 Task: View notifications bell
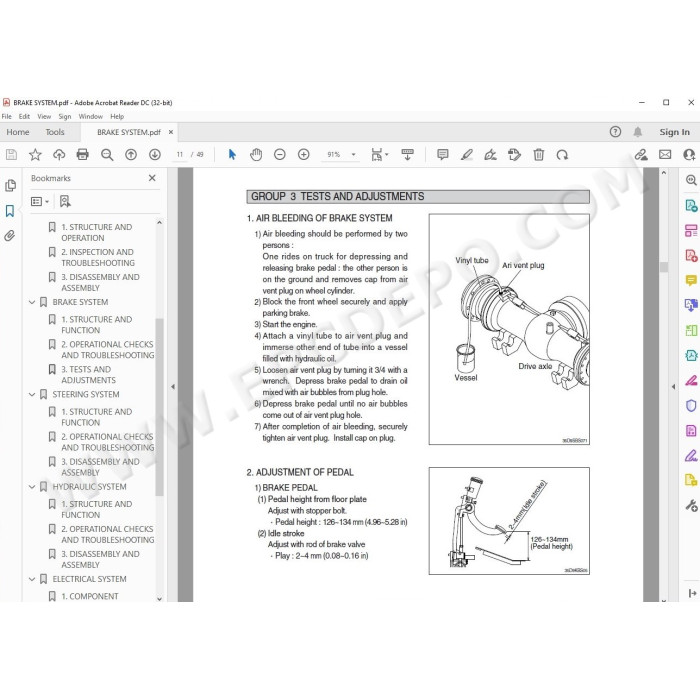pos(638,132)
